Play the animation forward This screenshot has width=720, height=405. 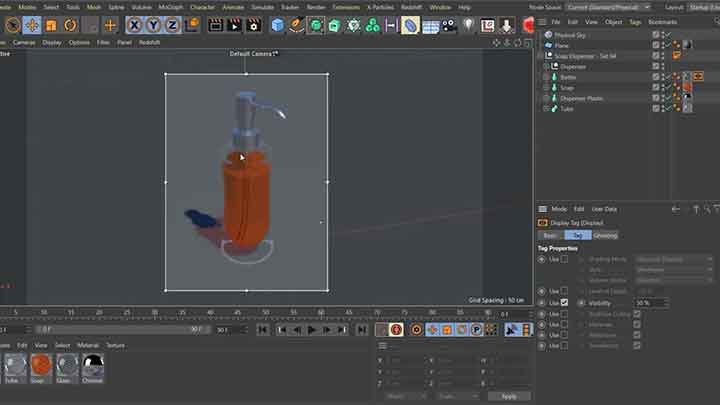312,330
